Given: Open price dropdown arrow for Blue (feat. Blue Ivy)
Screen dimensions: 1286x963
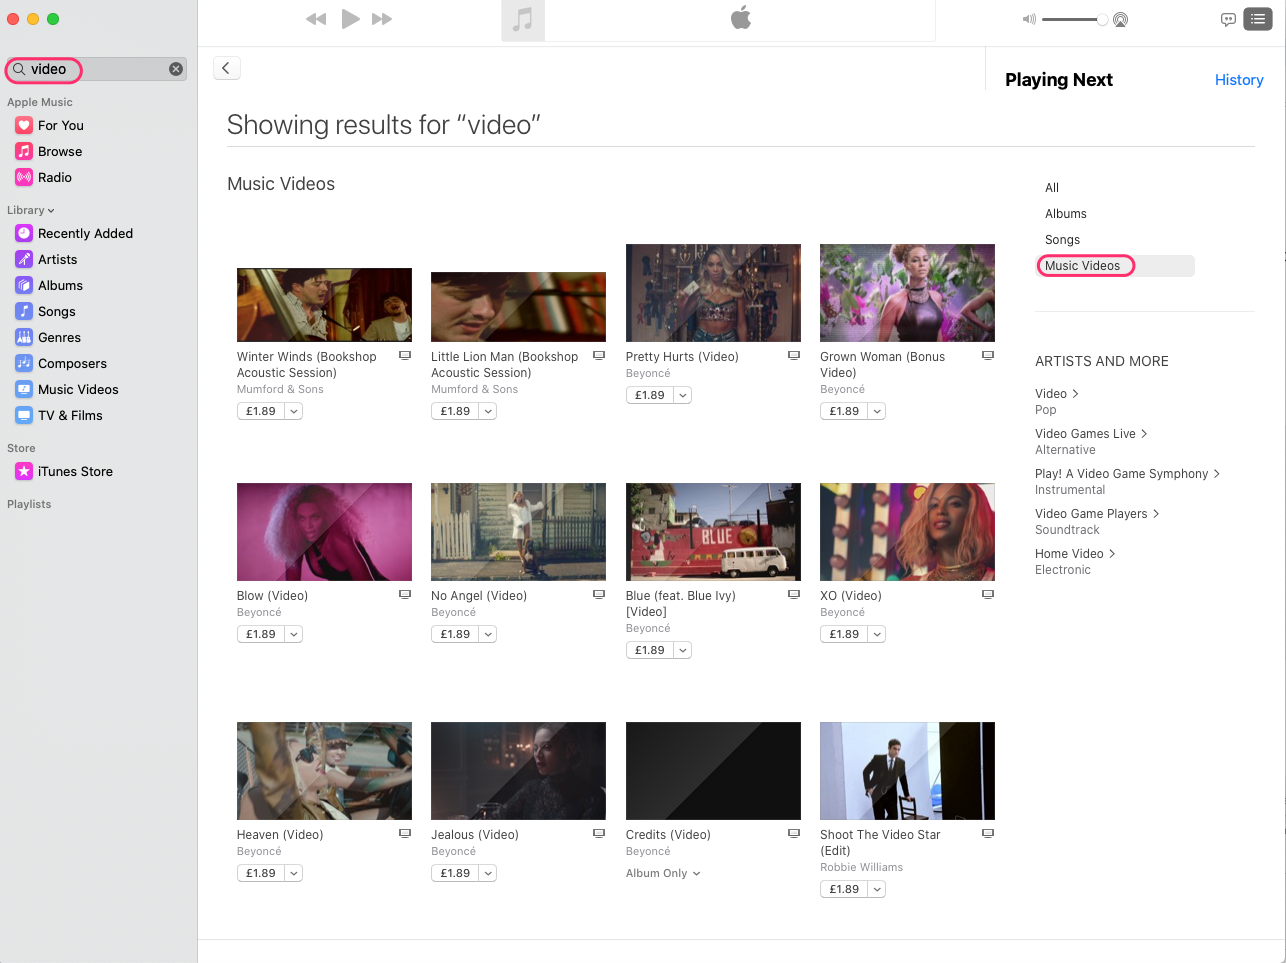Looking at the screenshot, I should coord(683,650).
